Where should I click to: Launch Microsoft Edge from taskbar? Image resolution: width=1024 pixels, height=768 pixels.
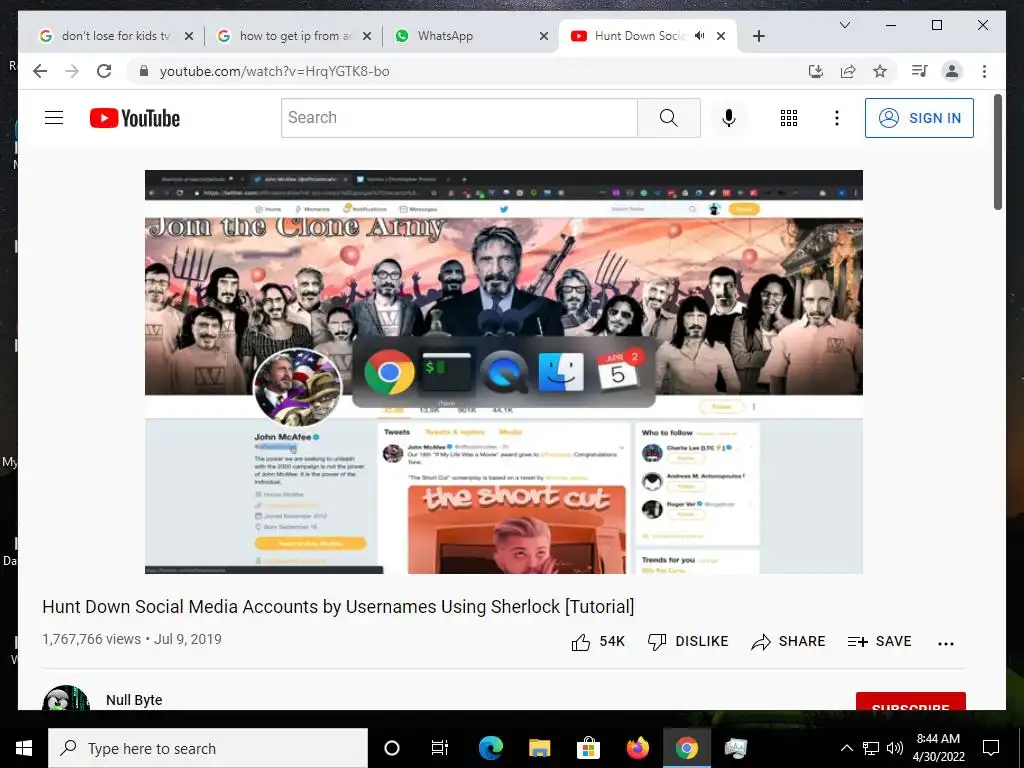(490, 748)
